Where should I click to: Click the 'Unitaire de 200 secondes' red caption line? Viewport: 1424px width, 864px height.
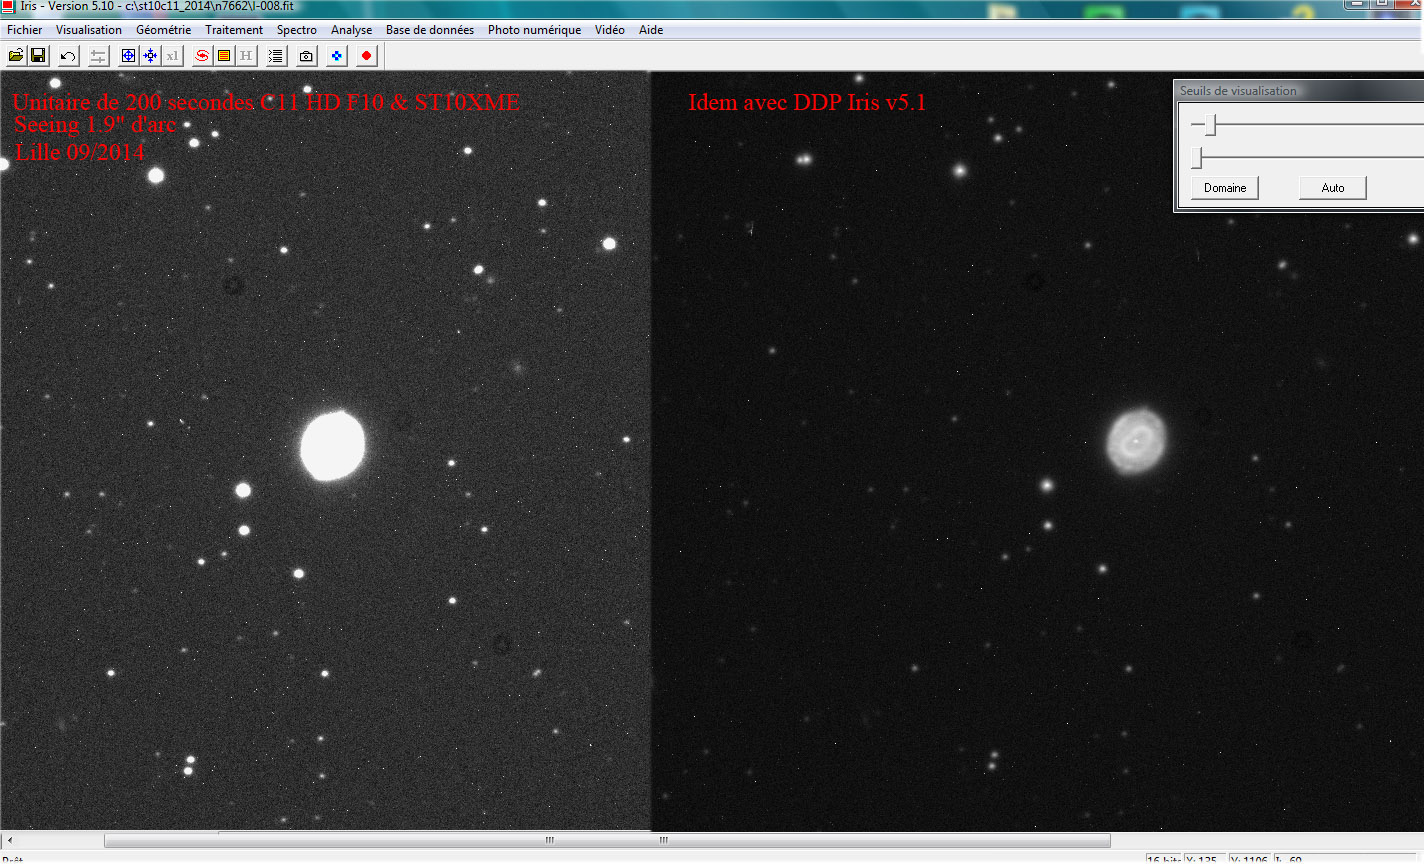click(265, 102)
